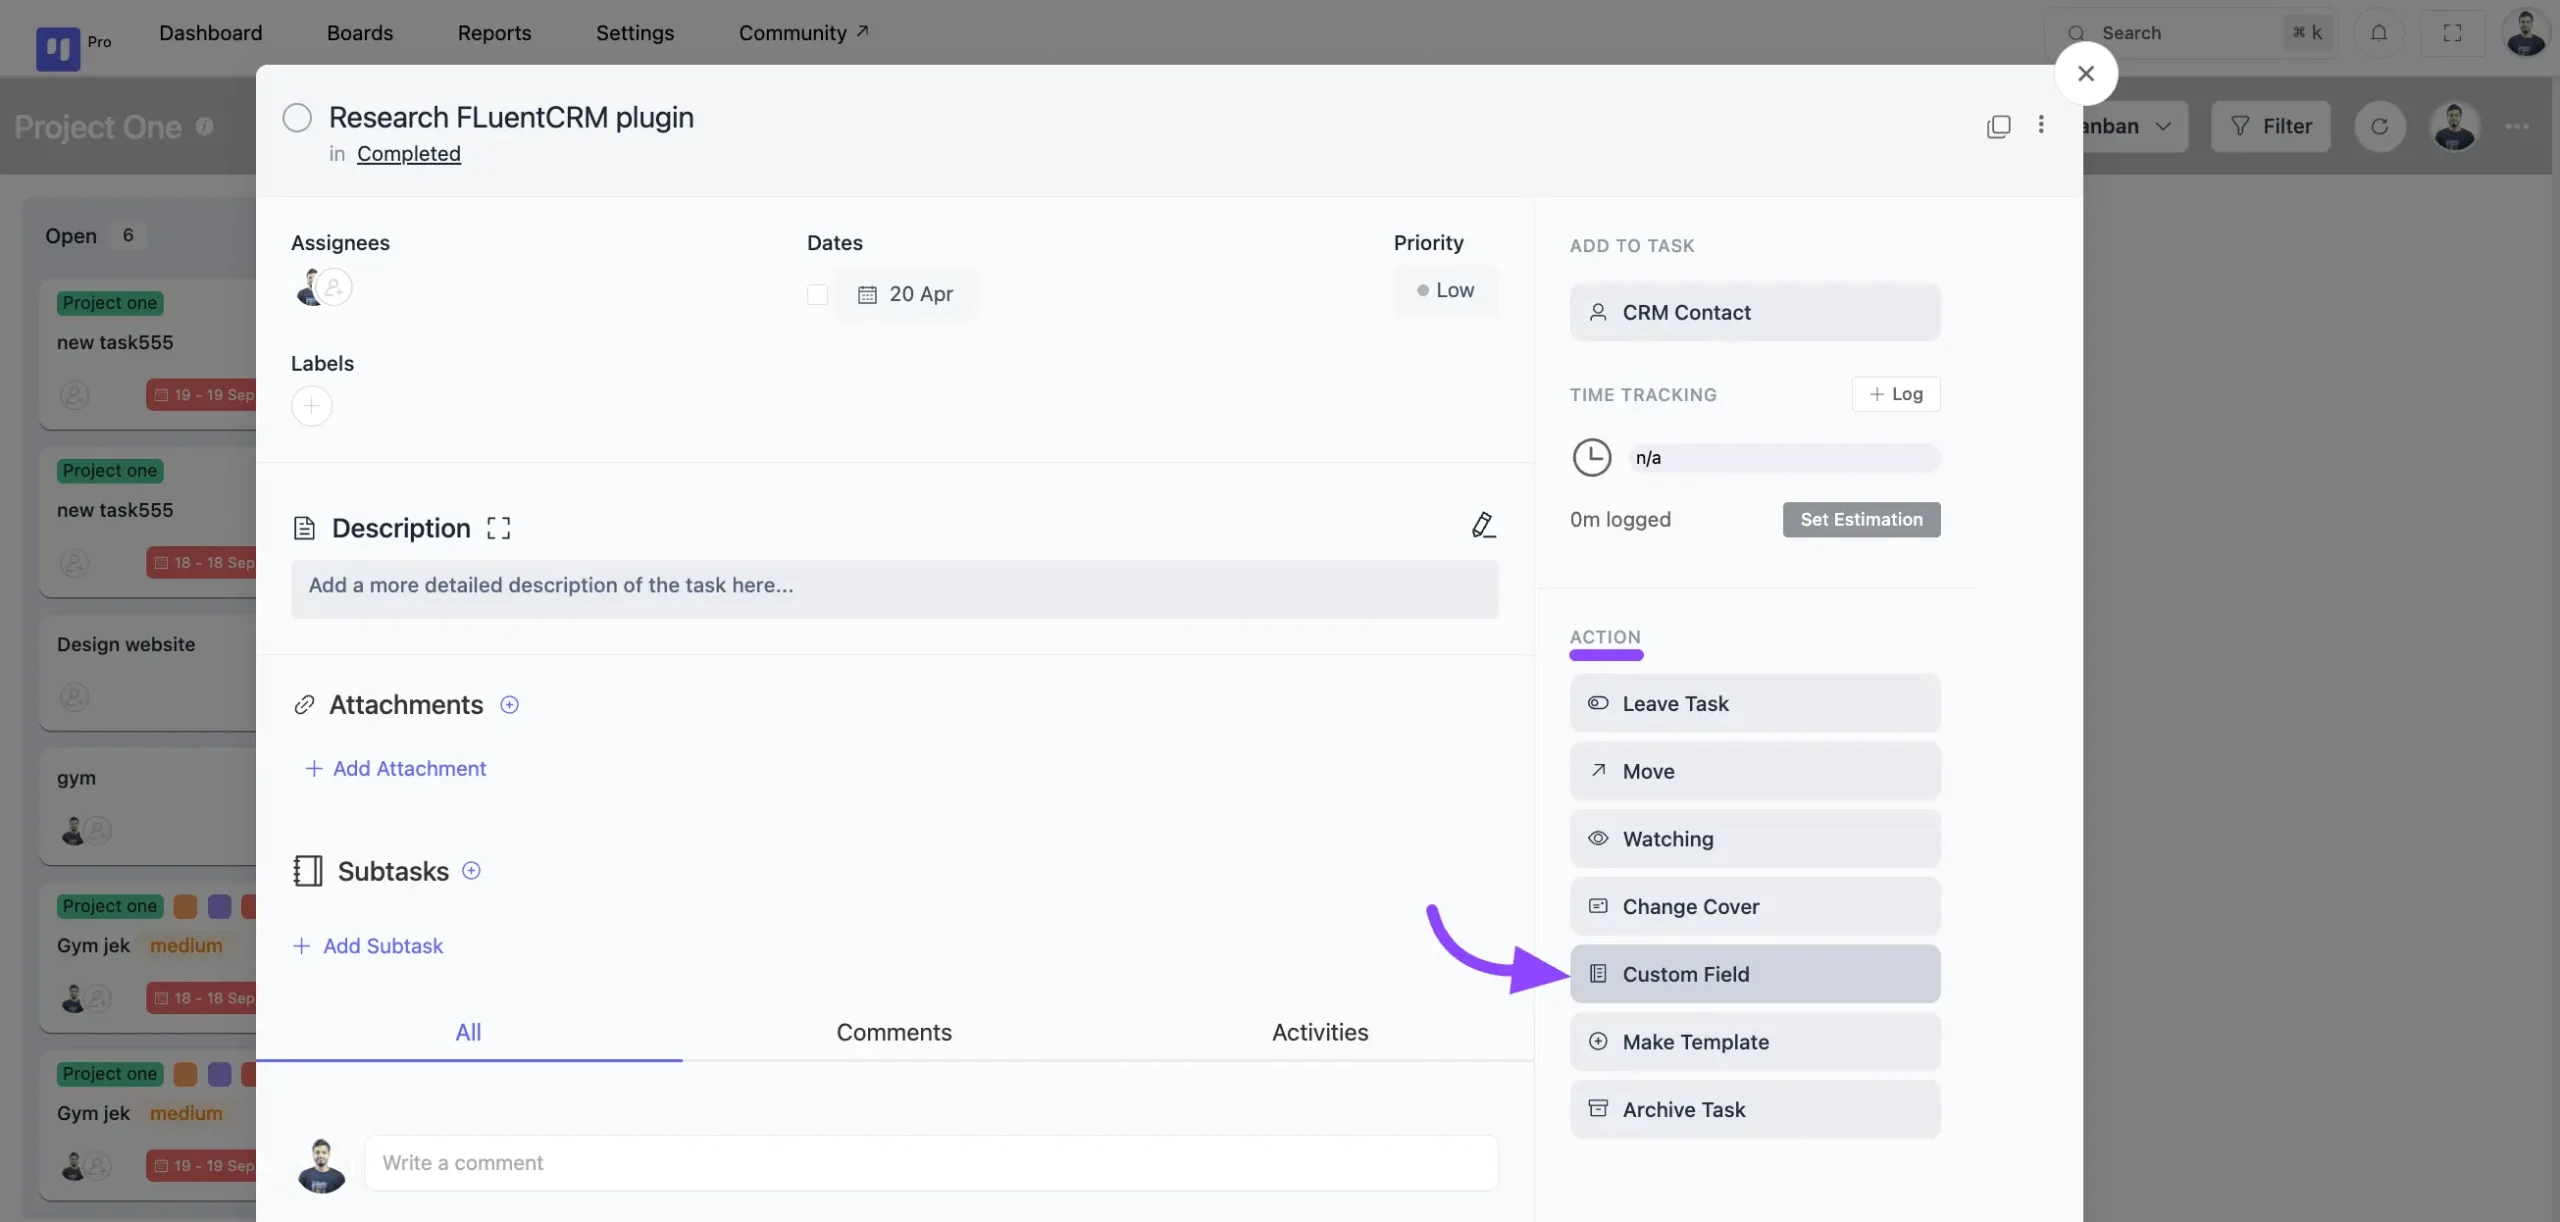The width and height of the screenshot is (2560, 1222).
Task: Click the plus icon beside Subtasks
Action: [471, 871]
